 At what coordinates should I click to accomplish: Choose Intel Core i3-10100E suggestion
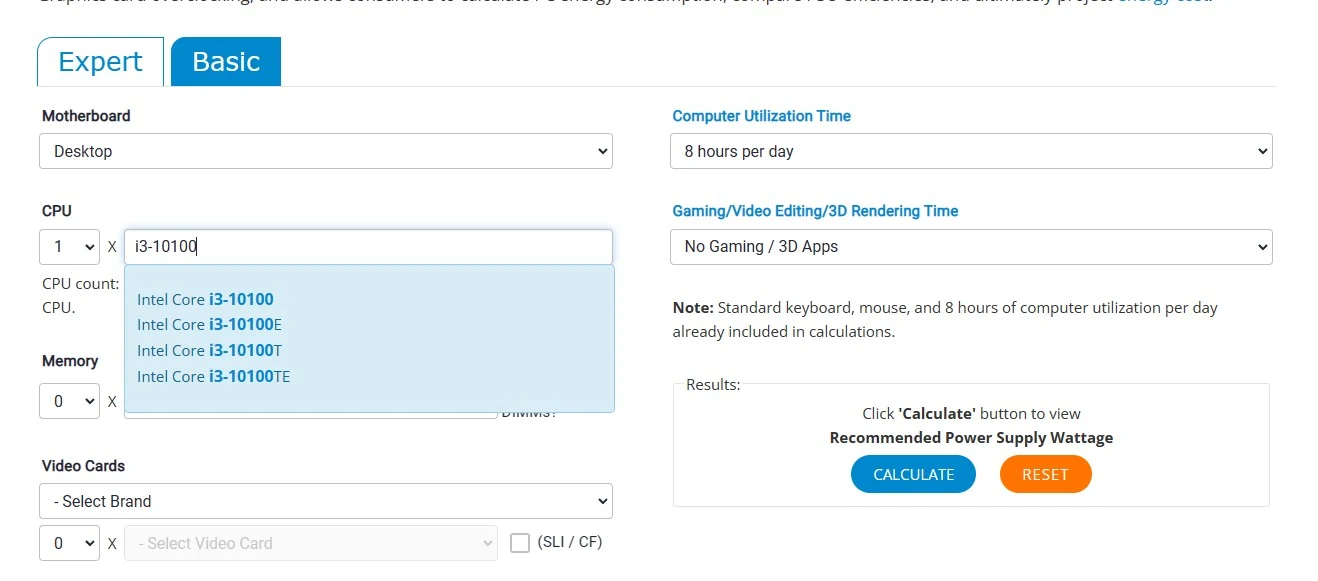point(210,325)
